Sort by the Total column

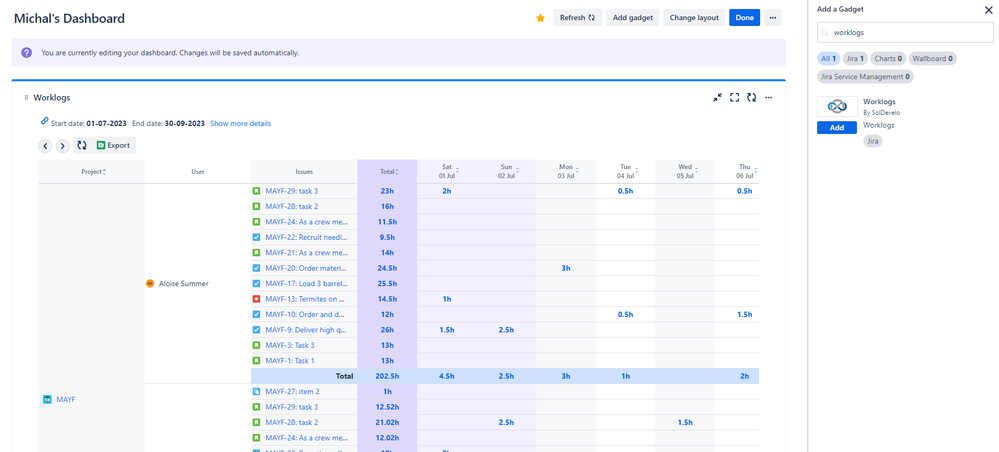(x=385, y=172)
